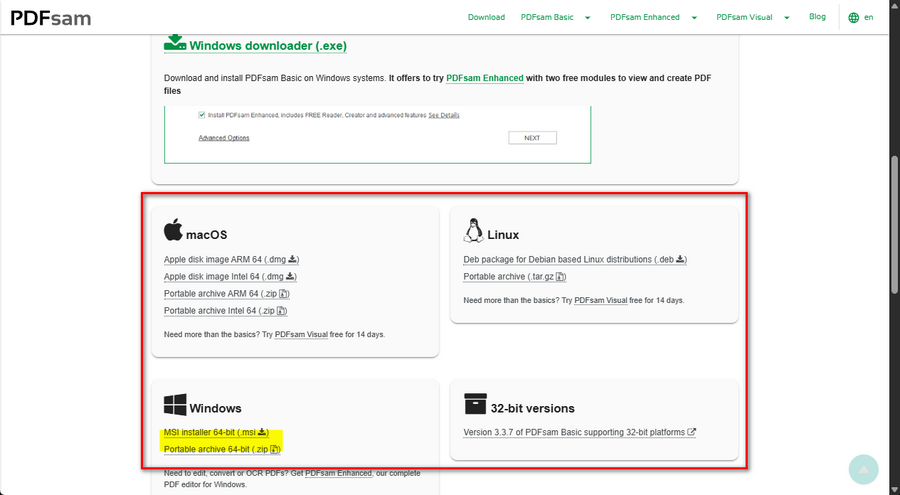
Task: Open the PDFsam Visual menu
Action: point(744,17)
